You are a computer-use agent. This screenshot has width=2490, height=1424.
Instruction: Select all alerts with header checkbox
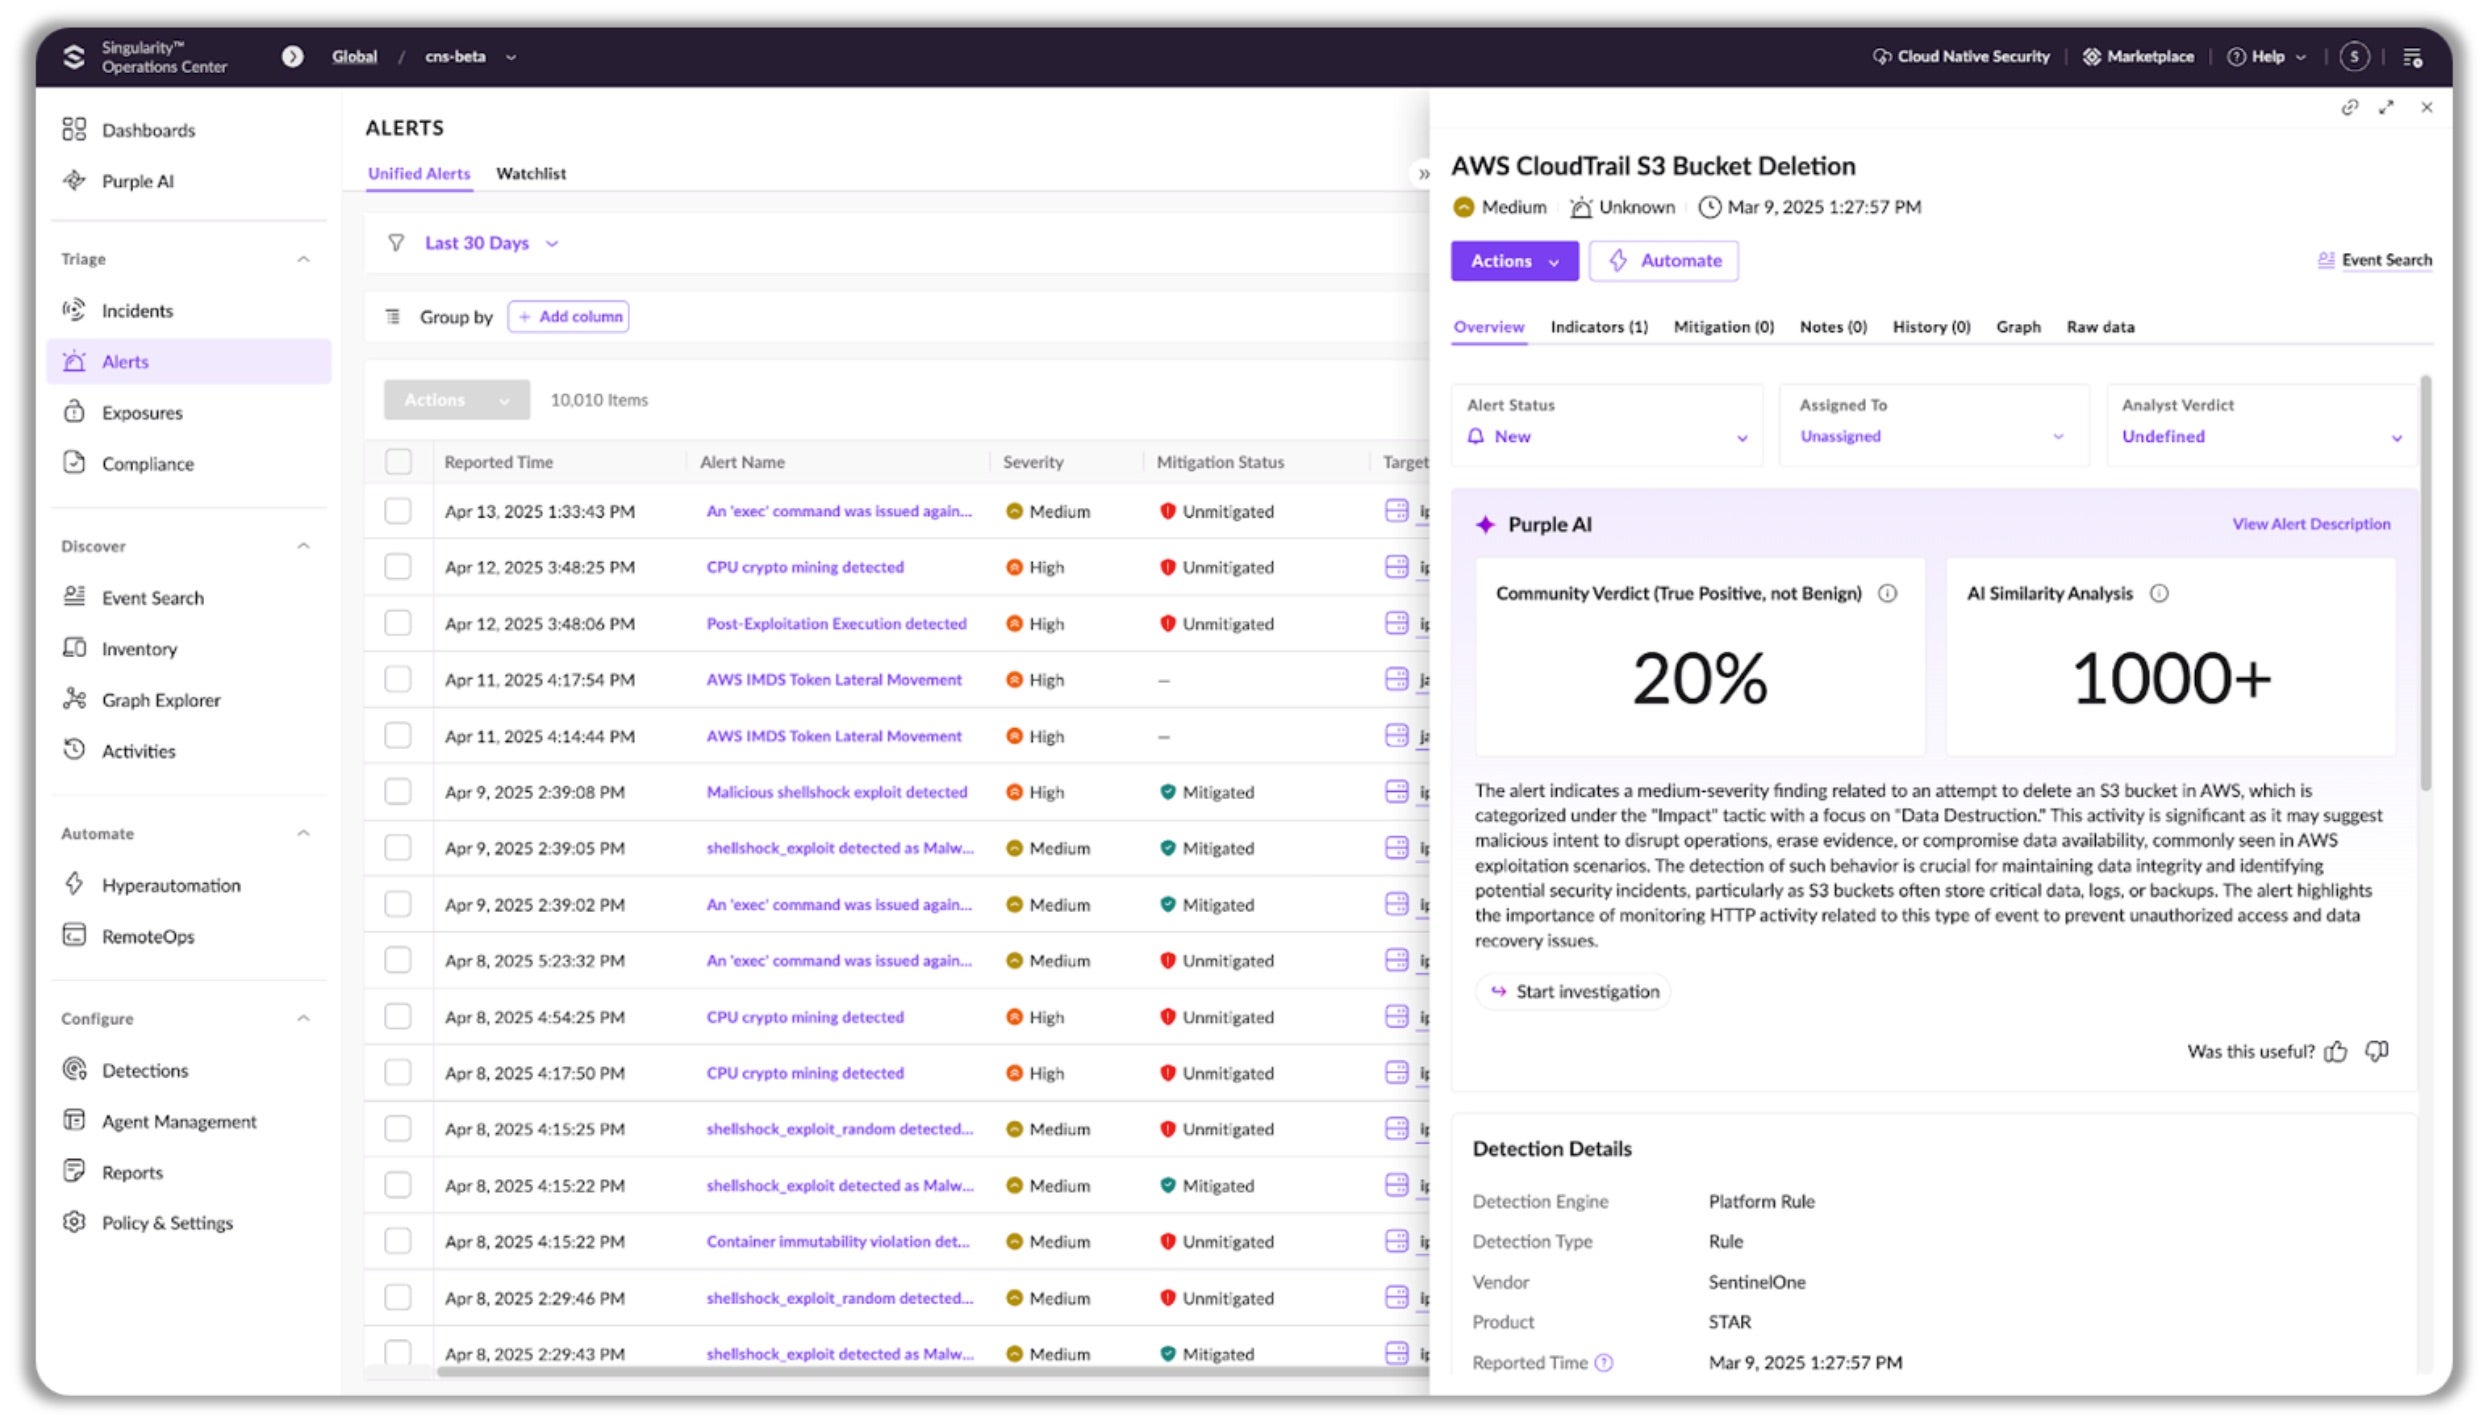[x=398, y=462]
